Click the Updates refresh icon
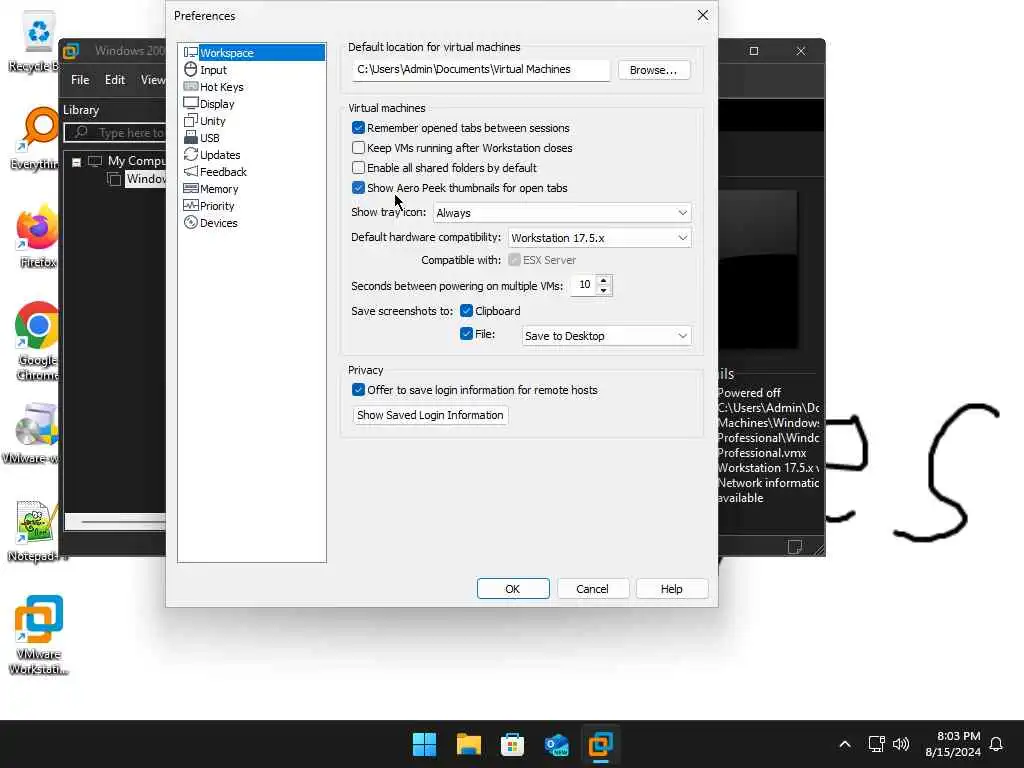 coord(191,154)
